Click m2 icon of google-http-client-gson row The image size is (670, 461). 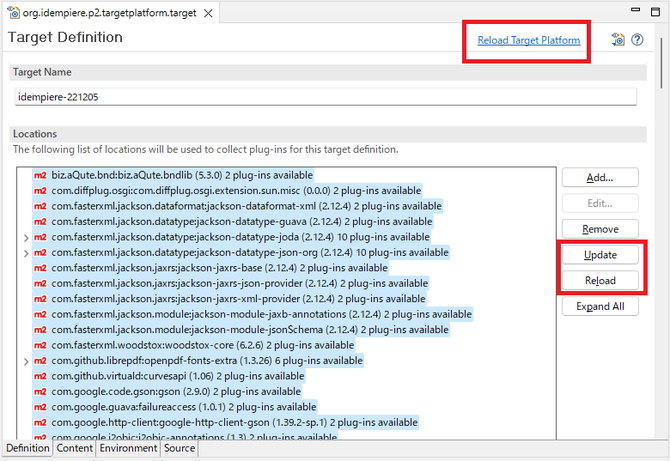point(40,422)
